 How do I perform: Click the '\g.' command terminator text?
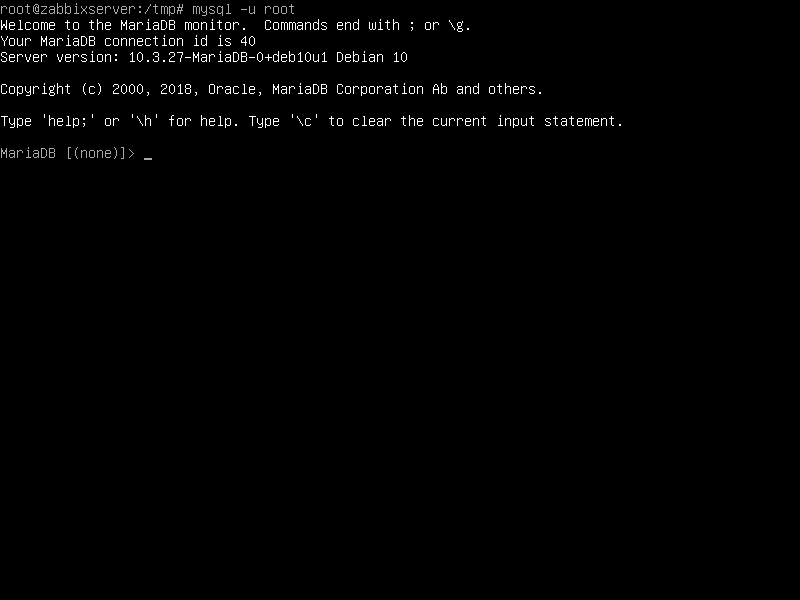(x=459, y=25)
